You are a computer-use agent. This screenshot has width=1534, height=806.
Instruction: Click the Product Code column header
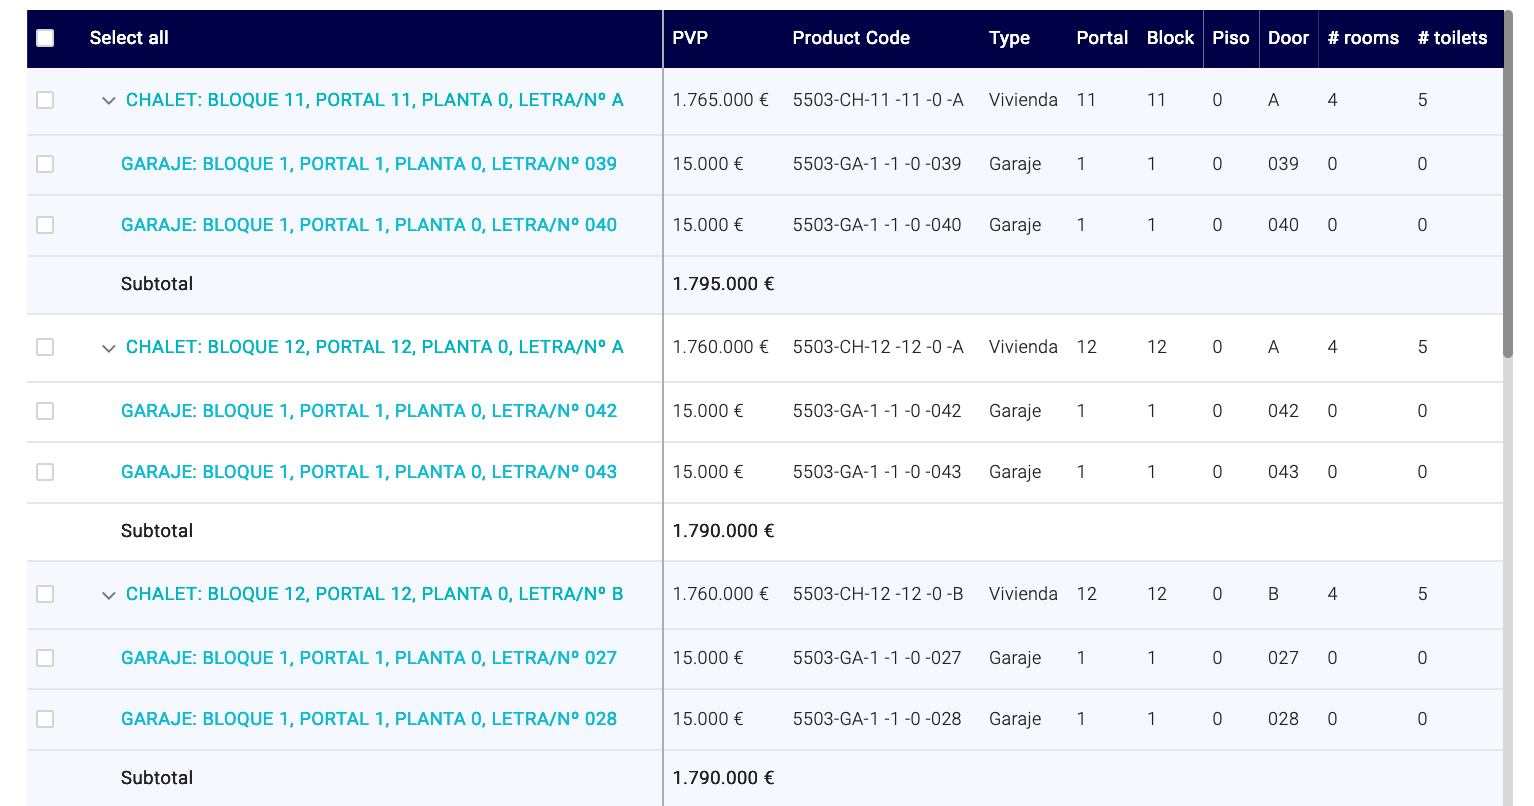851,38
